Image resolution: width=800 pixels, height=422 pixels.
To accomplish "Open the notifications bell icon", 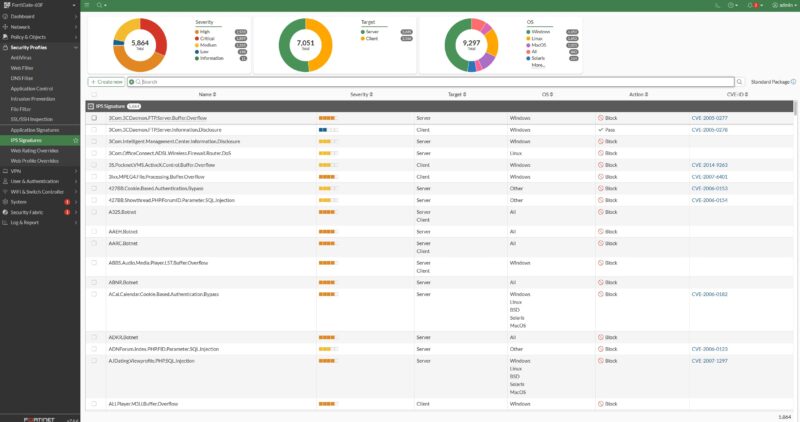I will [x=750, y=5].
